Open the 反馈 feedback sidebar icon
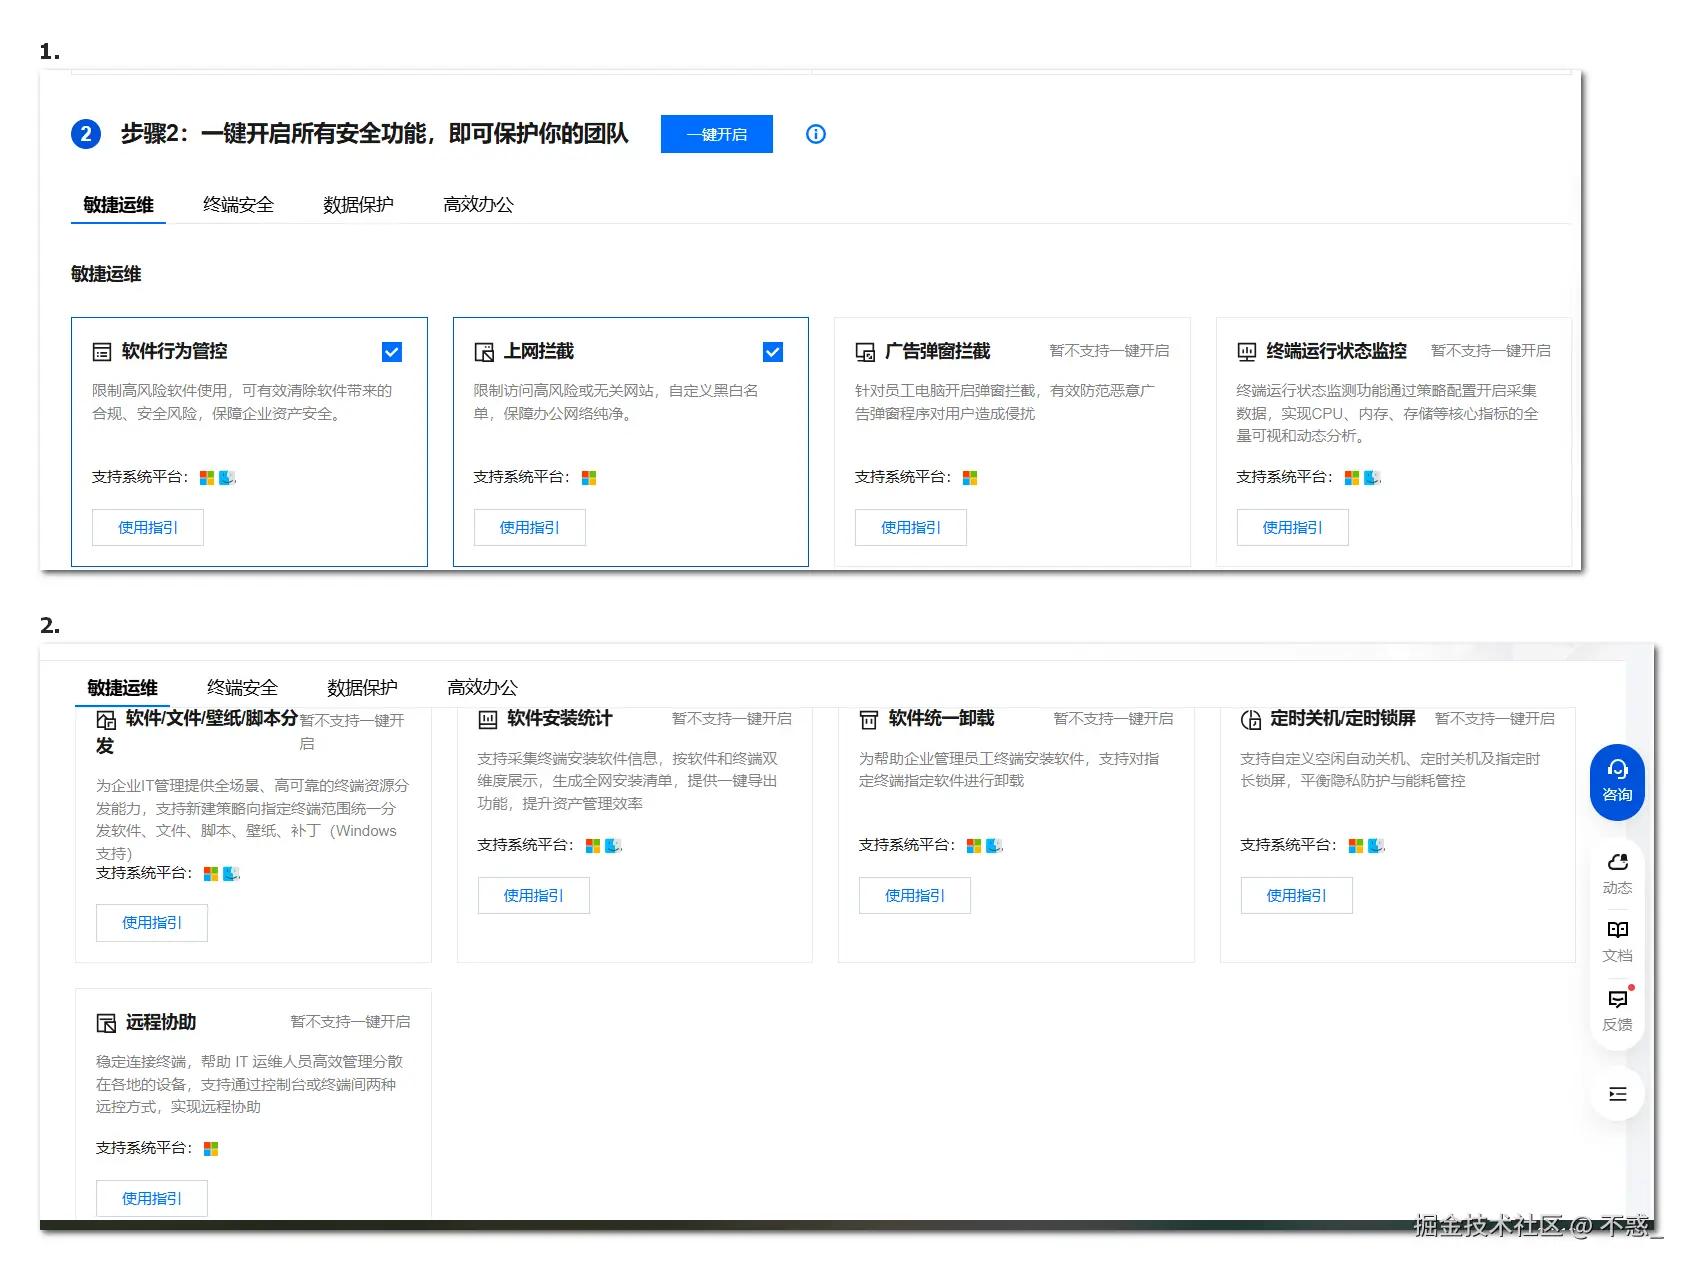The image size is (1695, 1271). [1617, 1010]
